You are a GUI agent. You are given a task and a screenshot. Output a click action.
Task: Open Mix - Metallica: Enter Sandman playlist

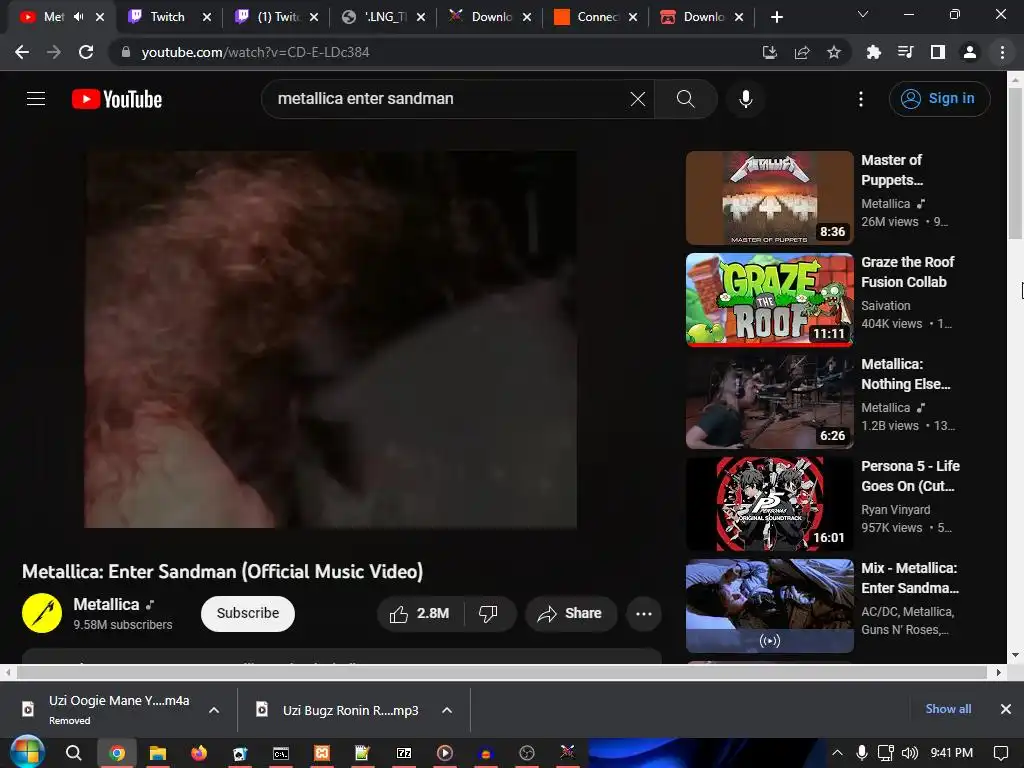(769, 605)
